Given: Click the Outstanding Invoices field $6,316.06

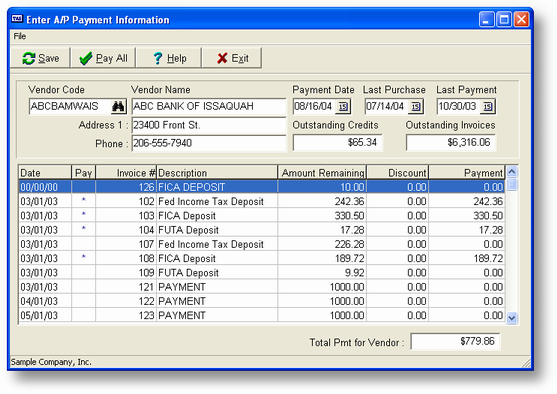Looking at the screenshot, I should pos(451,142).
